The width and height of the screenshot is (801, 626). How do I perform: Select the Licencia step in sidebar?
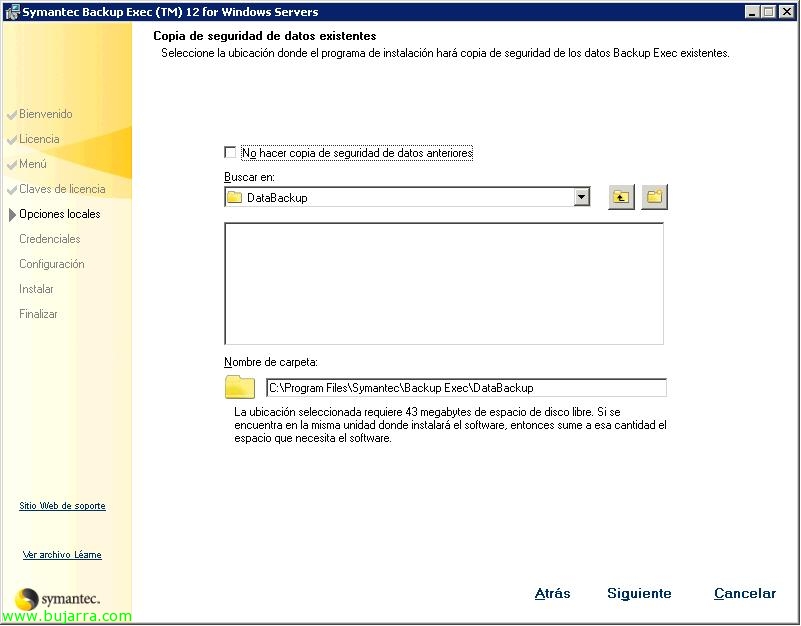[39, 139]
